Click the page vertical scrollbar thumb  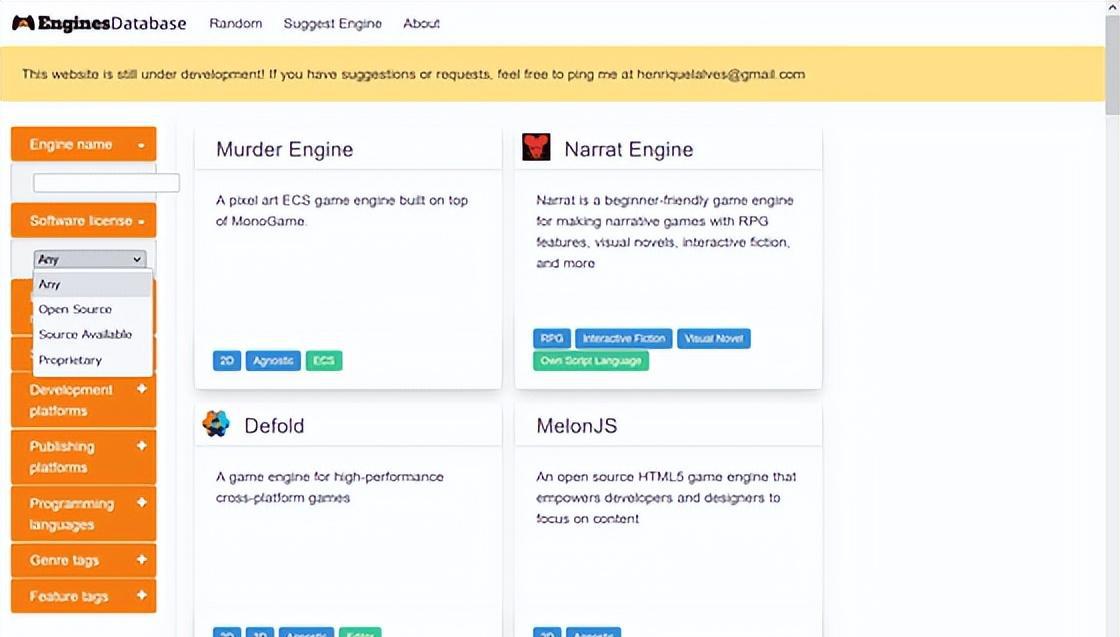tap(1112, 63)
